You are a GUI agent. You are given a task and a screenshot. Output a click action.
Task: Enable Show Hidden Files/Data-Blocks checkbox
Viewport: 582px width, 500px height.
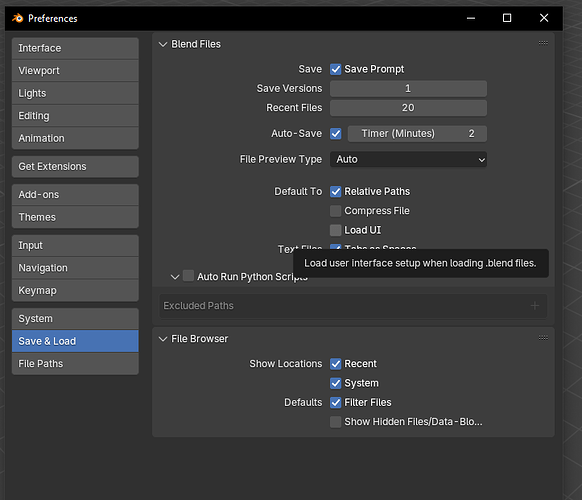tap(336, 422)
